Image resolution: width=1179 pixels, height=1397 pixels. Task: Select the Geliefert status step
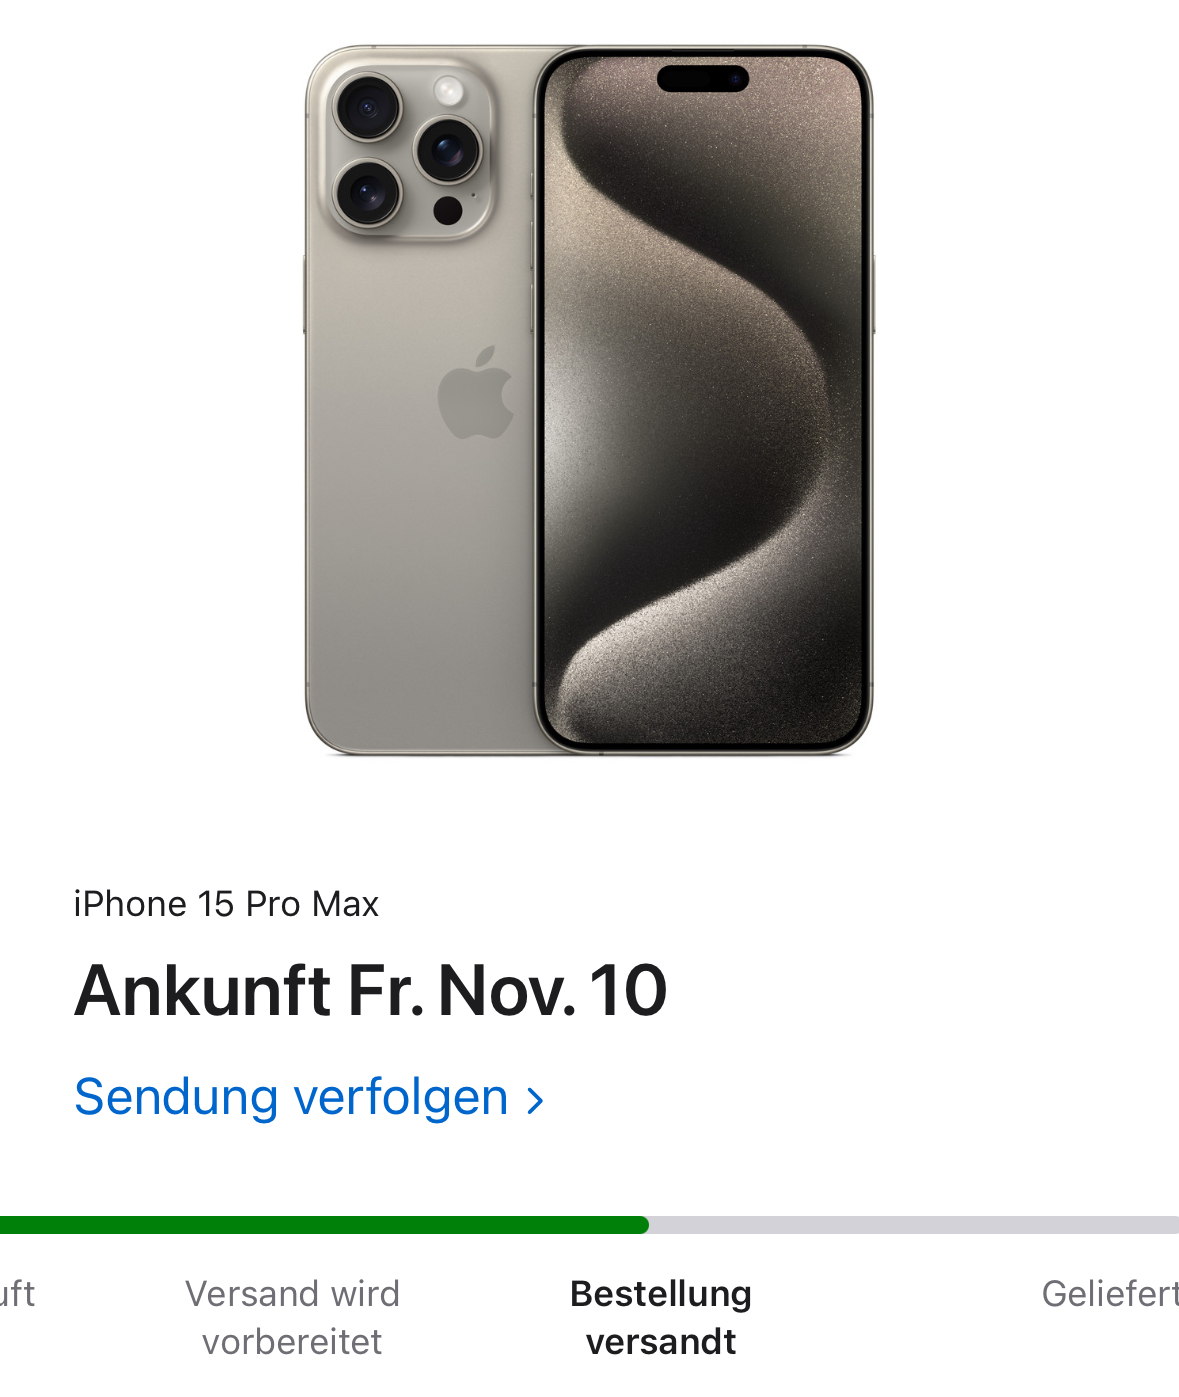(1110, 1294)
